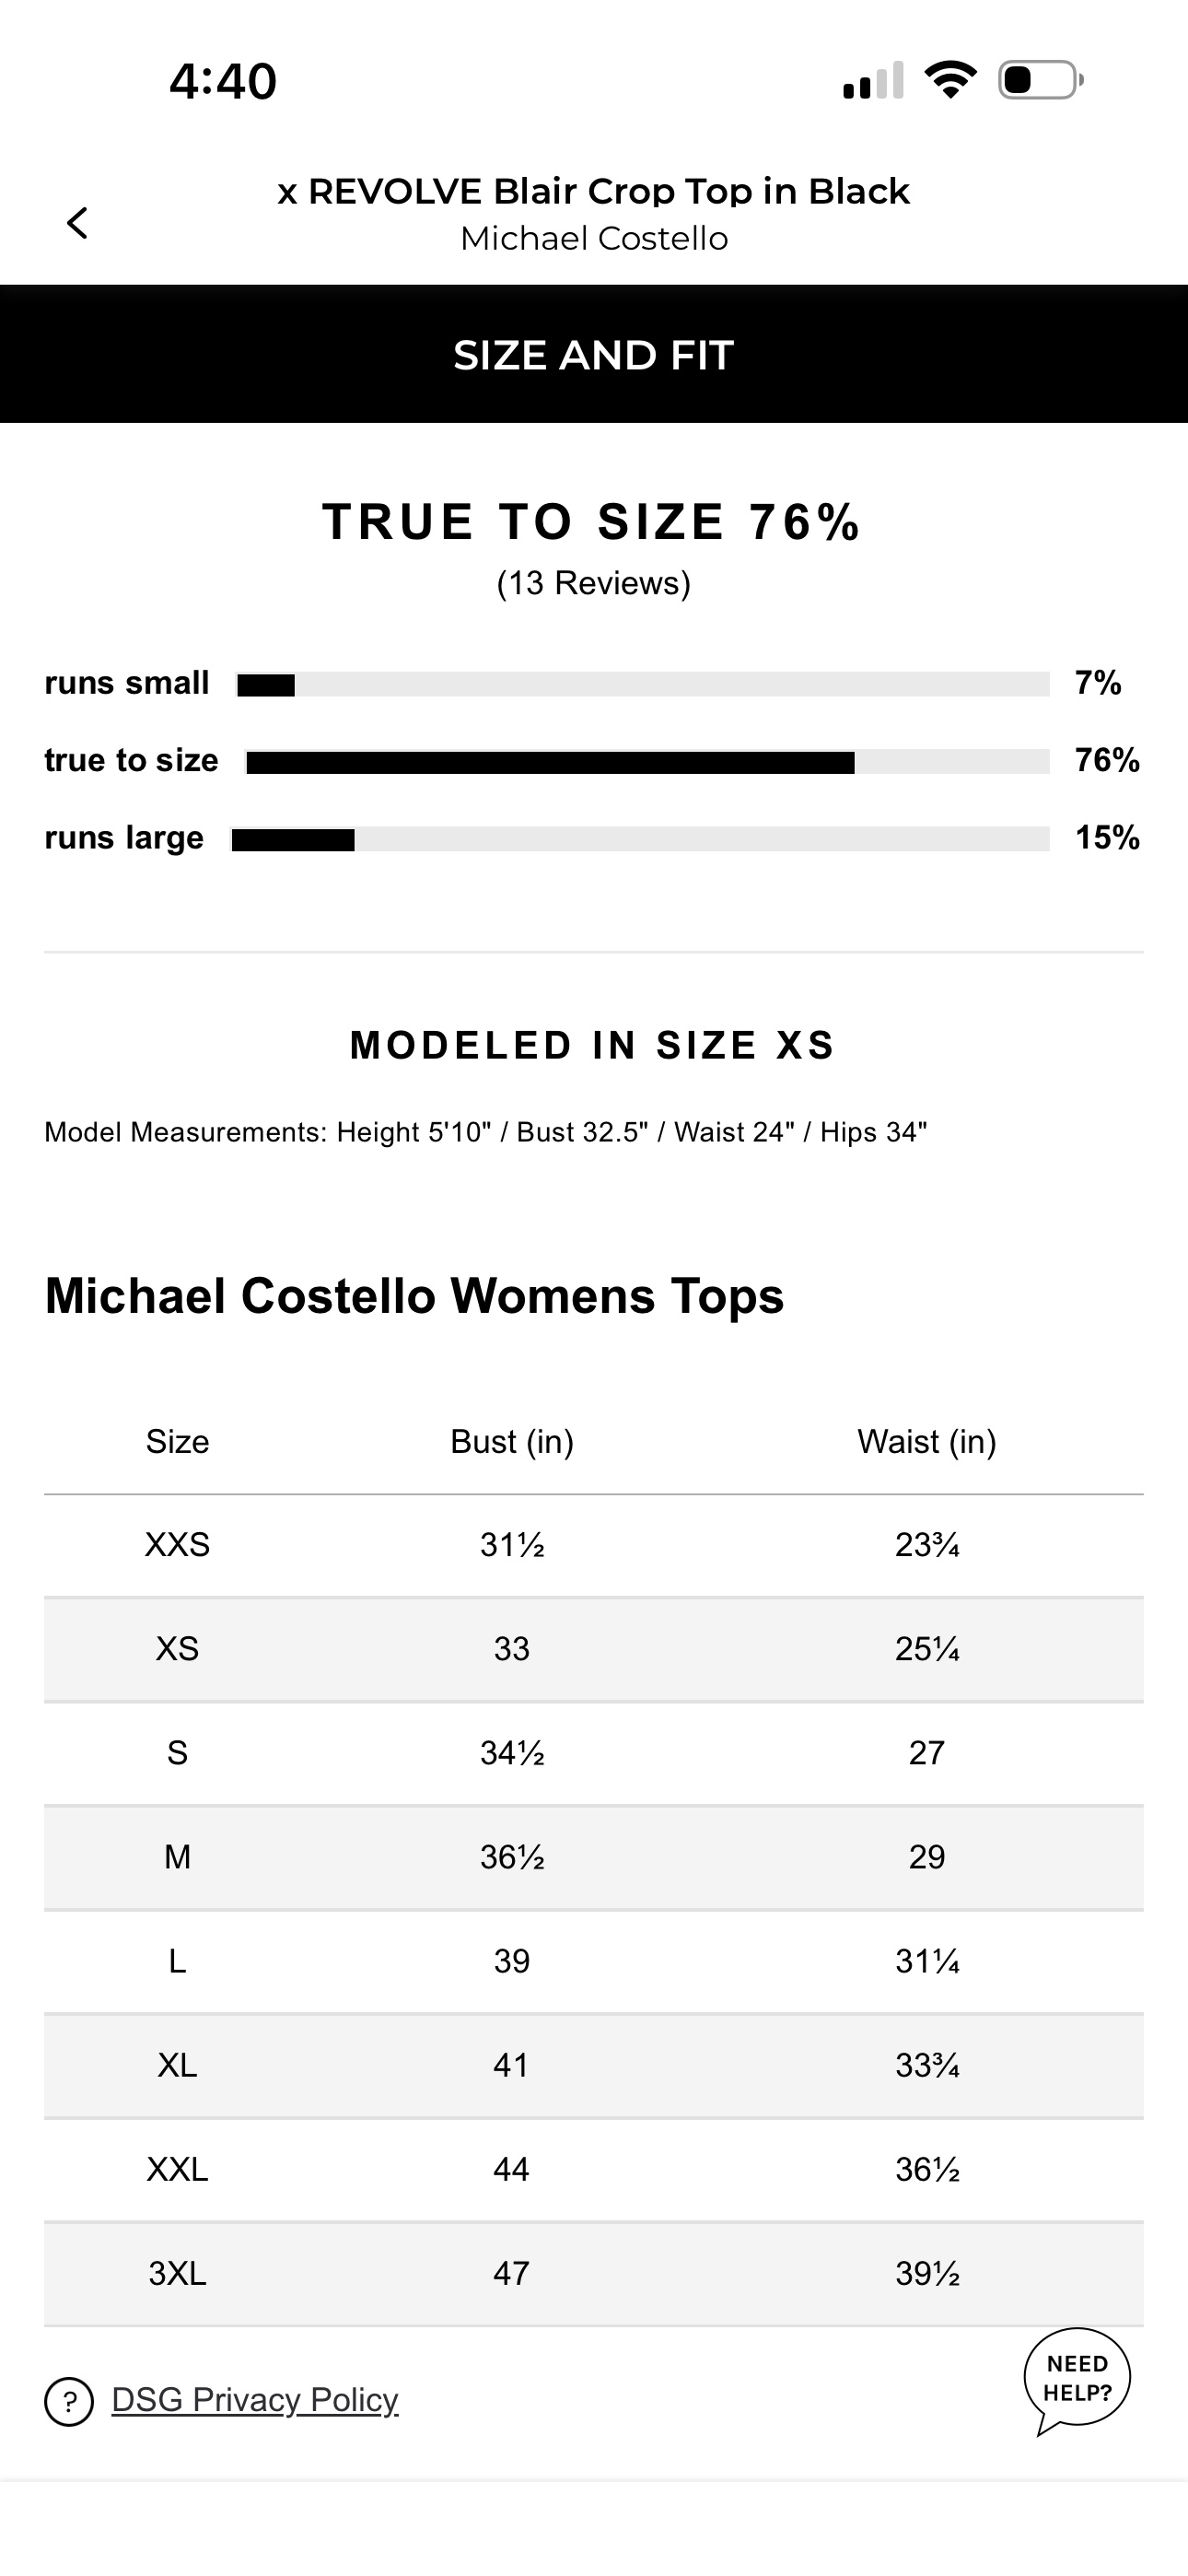The height and width of the screenshot is (2576, 1188).
Task: Click the true to size progress bar
Action: coord(648,762)
